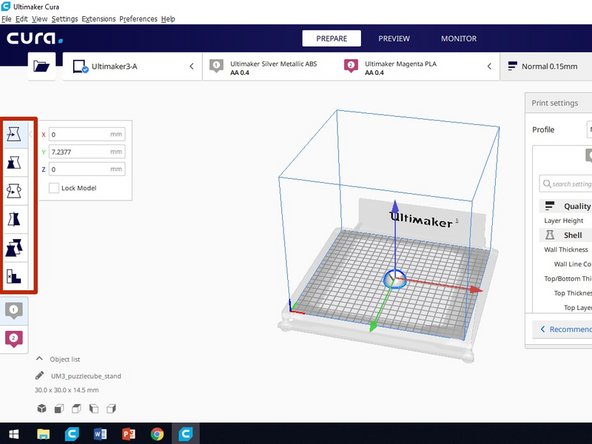
Task: Open the Normal 0.15mm print settings dropdown
Action: [546, 66]
